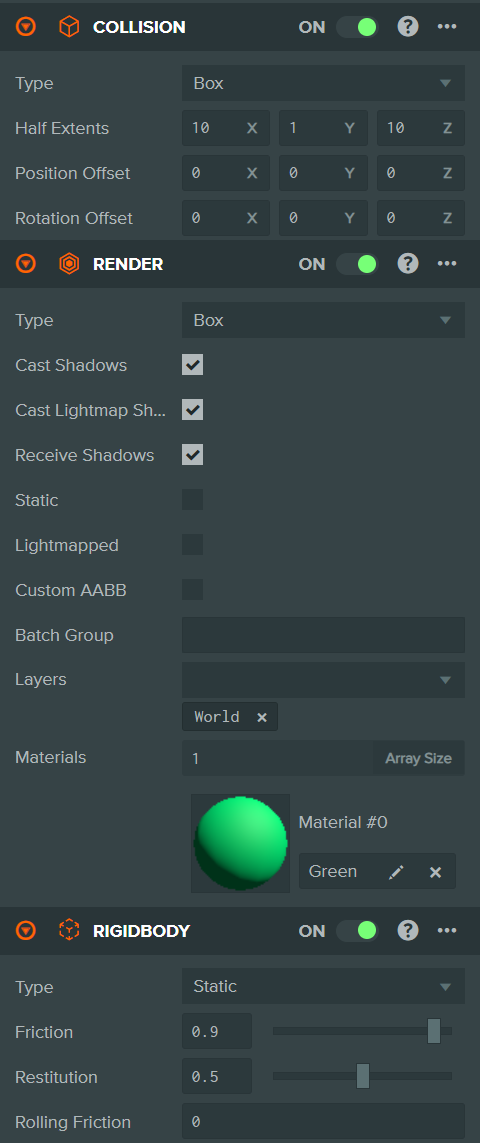Screen dimensions: 480x1143
Task: Adjust the Friction slider handle
Action: click(434, 1031)
